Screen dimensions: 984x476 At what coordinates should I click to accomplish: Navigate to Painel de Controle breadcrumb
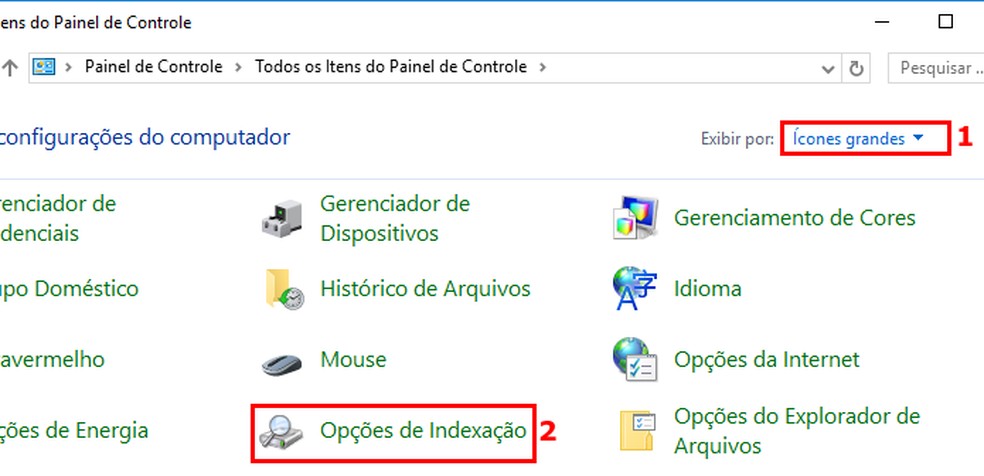(153, 67)
